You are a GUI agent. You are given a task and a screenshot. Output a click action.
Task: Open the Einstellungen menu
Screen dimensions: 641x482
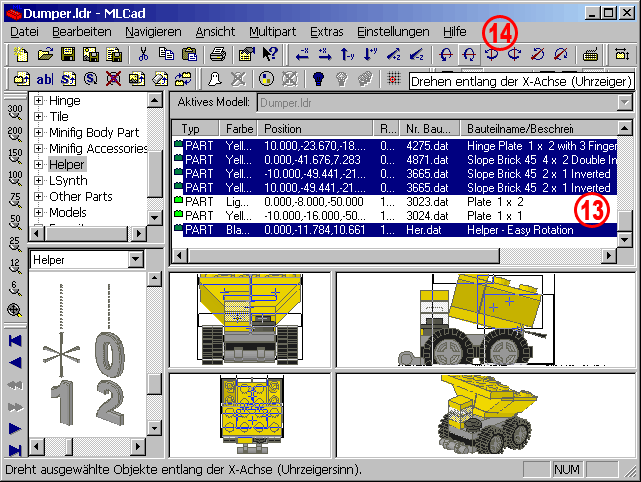click(393, 32)
